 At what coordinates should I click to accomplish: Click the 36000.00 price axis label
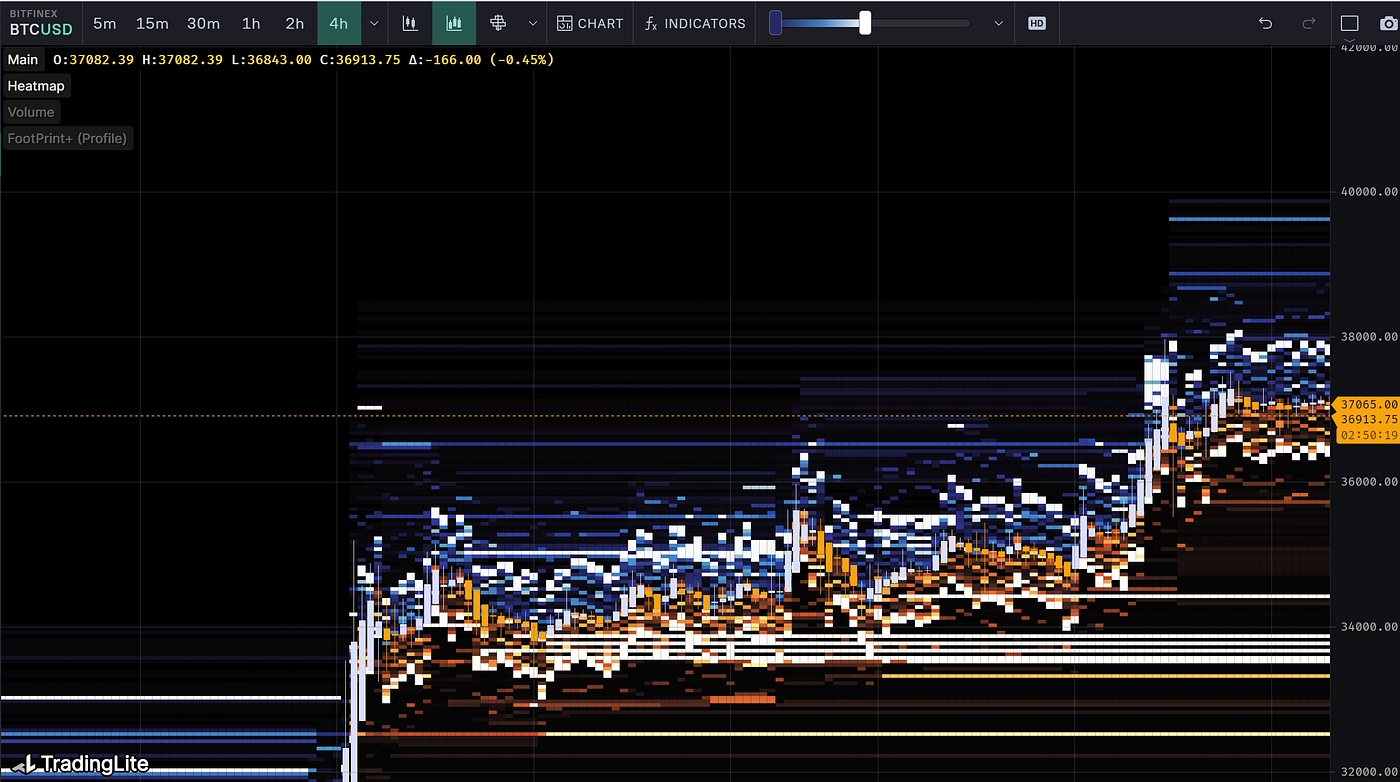pos(1369,482)
